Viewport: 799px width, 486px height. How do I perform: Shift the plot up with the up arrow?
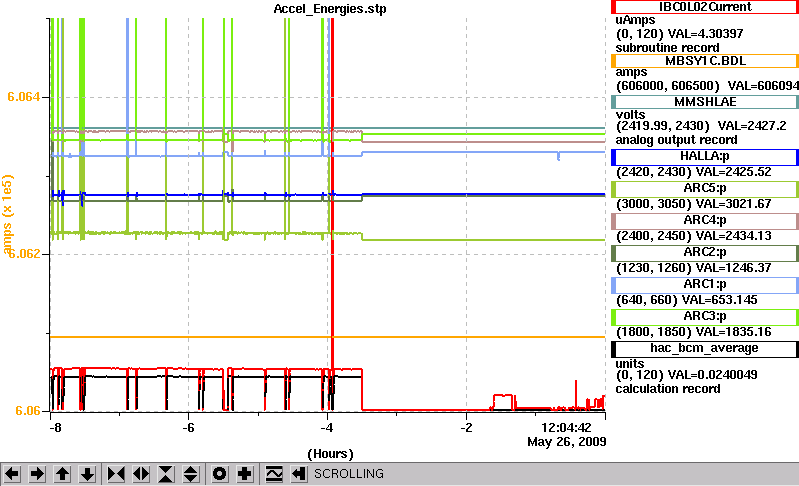(x=62, y=474)
